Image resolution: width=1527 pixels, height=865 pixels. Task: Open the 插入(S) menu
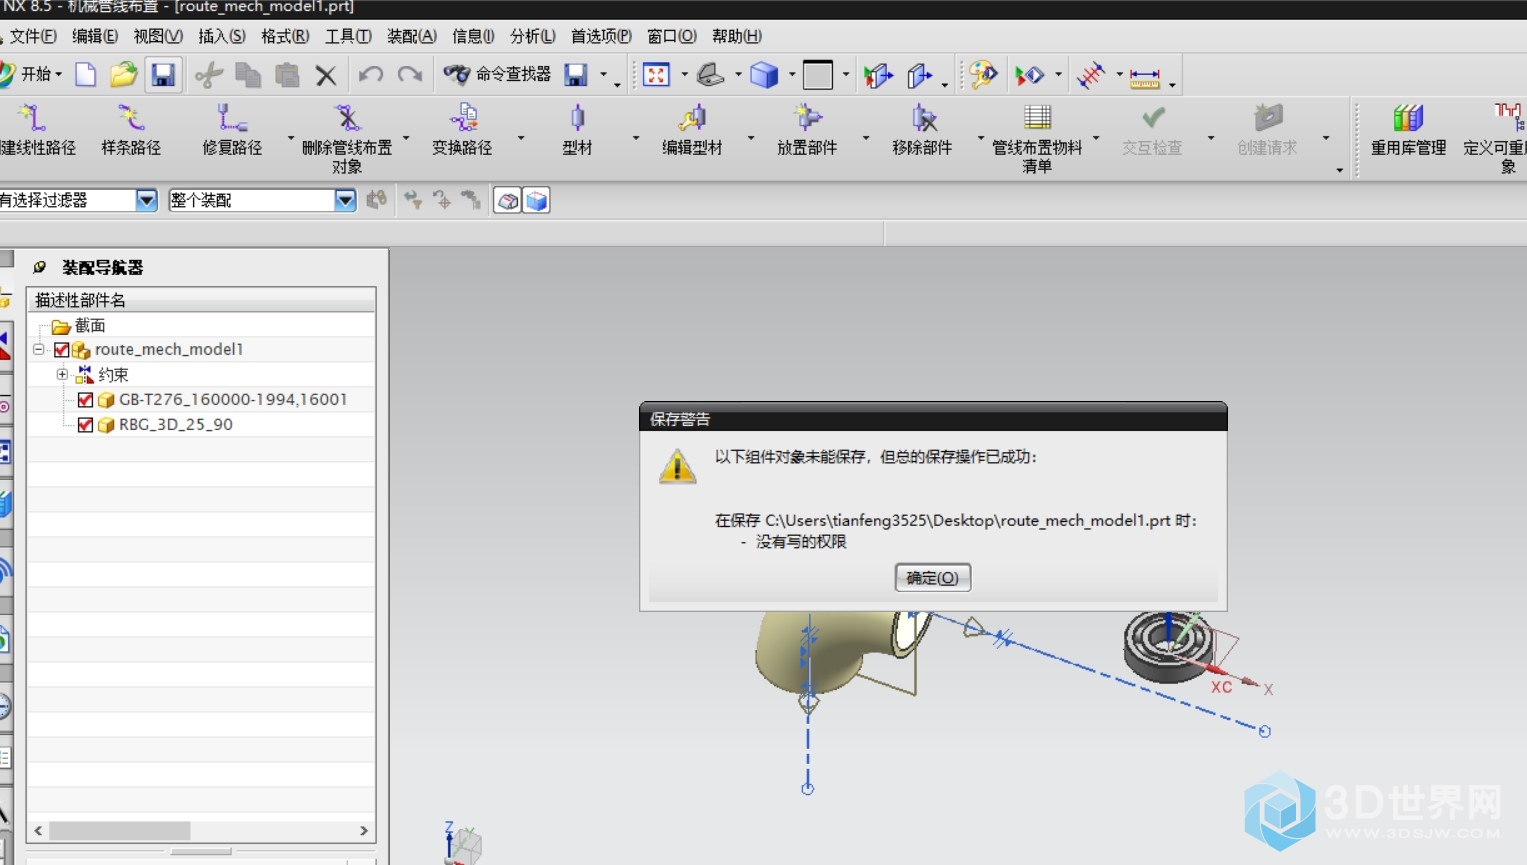pos(222,36)
